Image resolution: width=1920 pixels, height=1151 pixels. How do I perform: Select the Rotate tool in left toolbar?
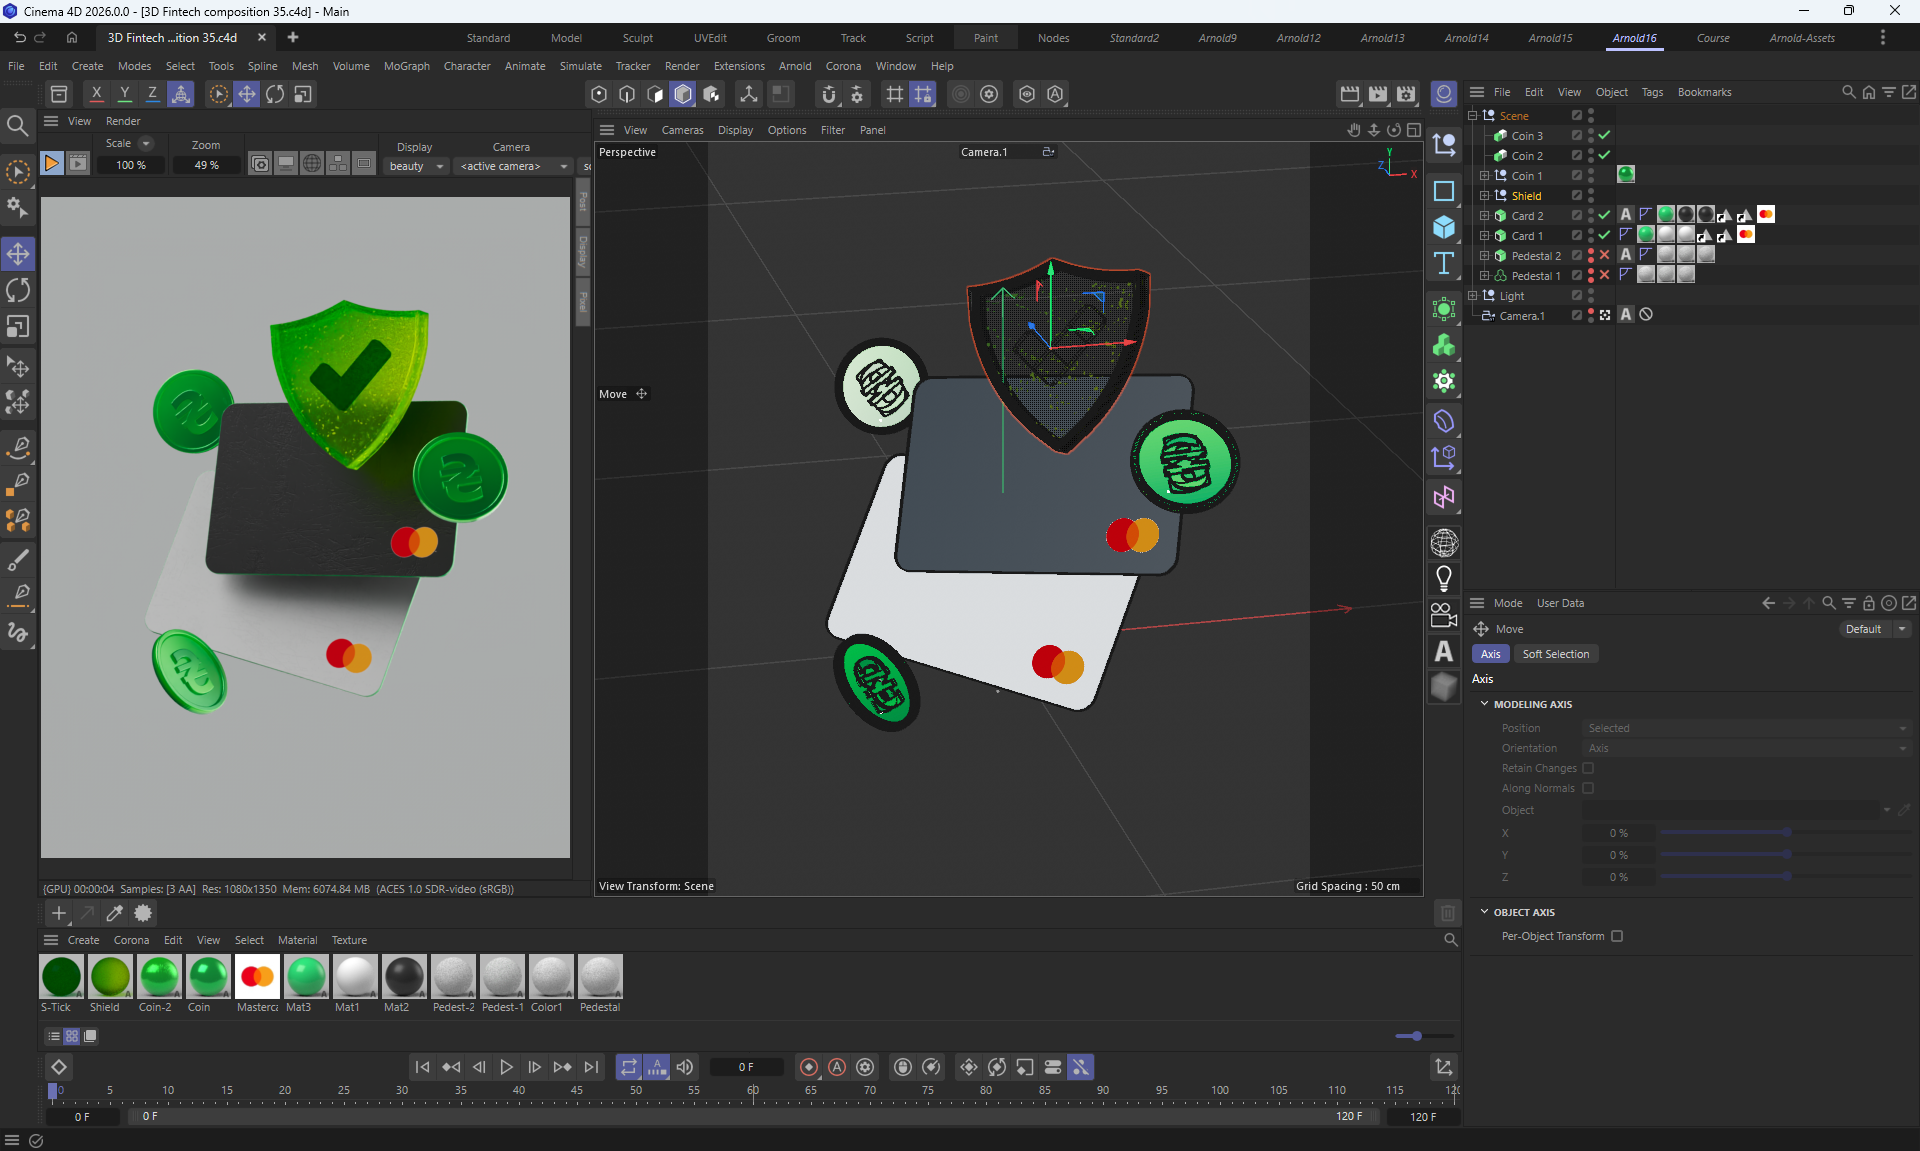point(18,290)
